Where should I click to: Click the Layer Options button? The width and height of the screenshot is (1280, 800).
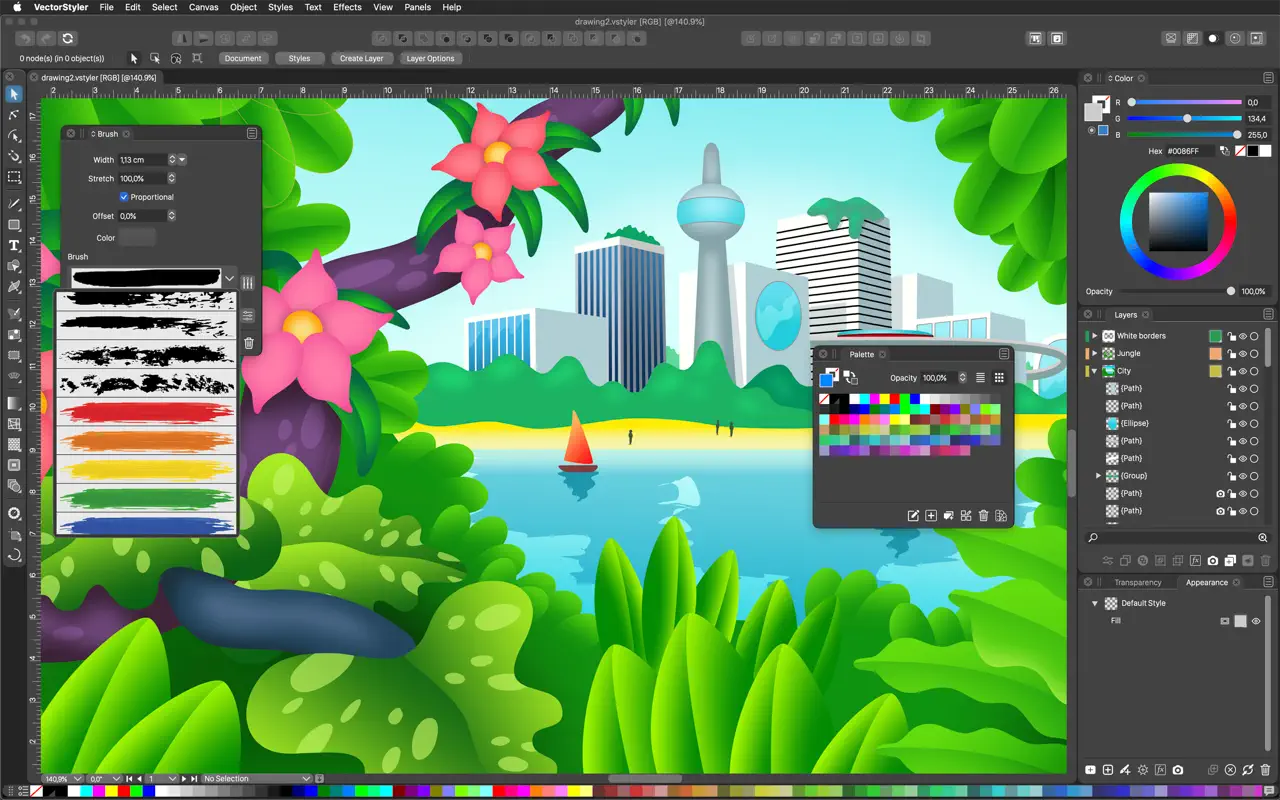coord(430,58)
